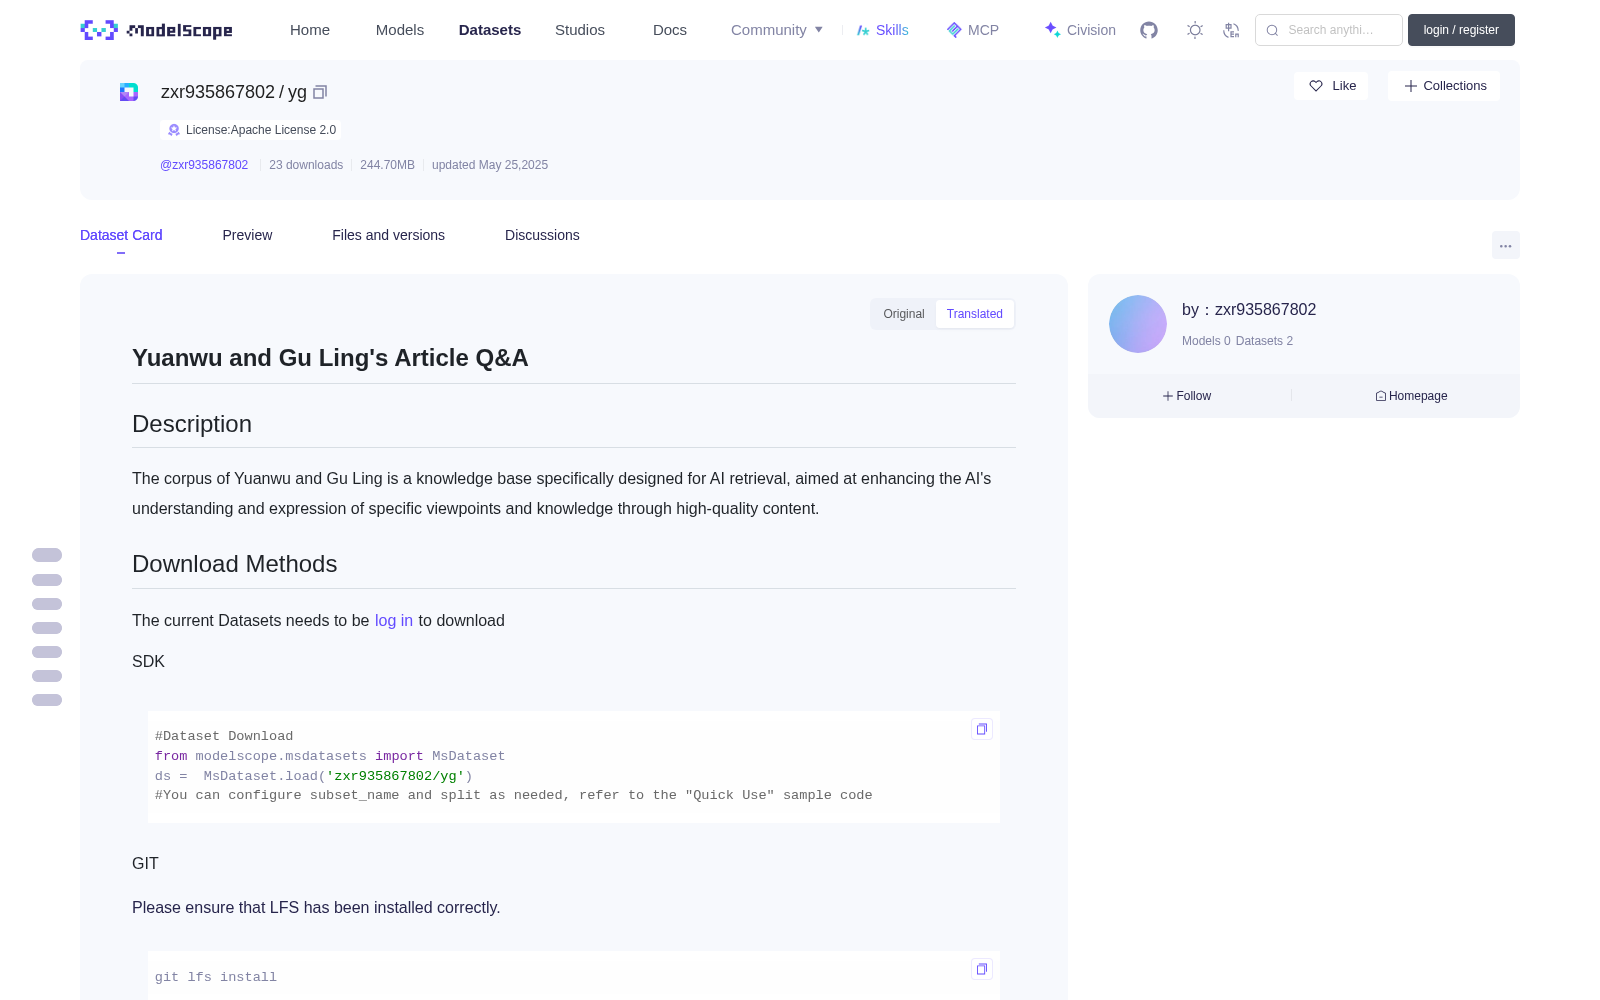
Task: Click the ModelScope logo
Action: pyautogui.click(x=156, y=30)
